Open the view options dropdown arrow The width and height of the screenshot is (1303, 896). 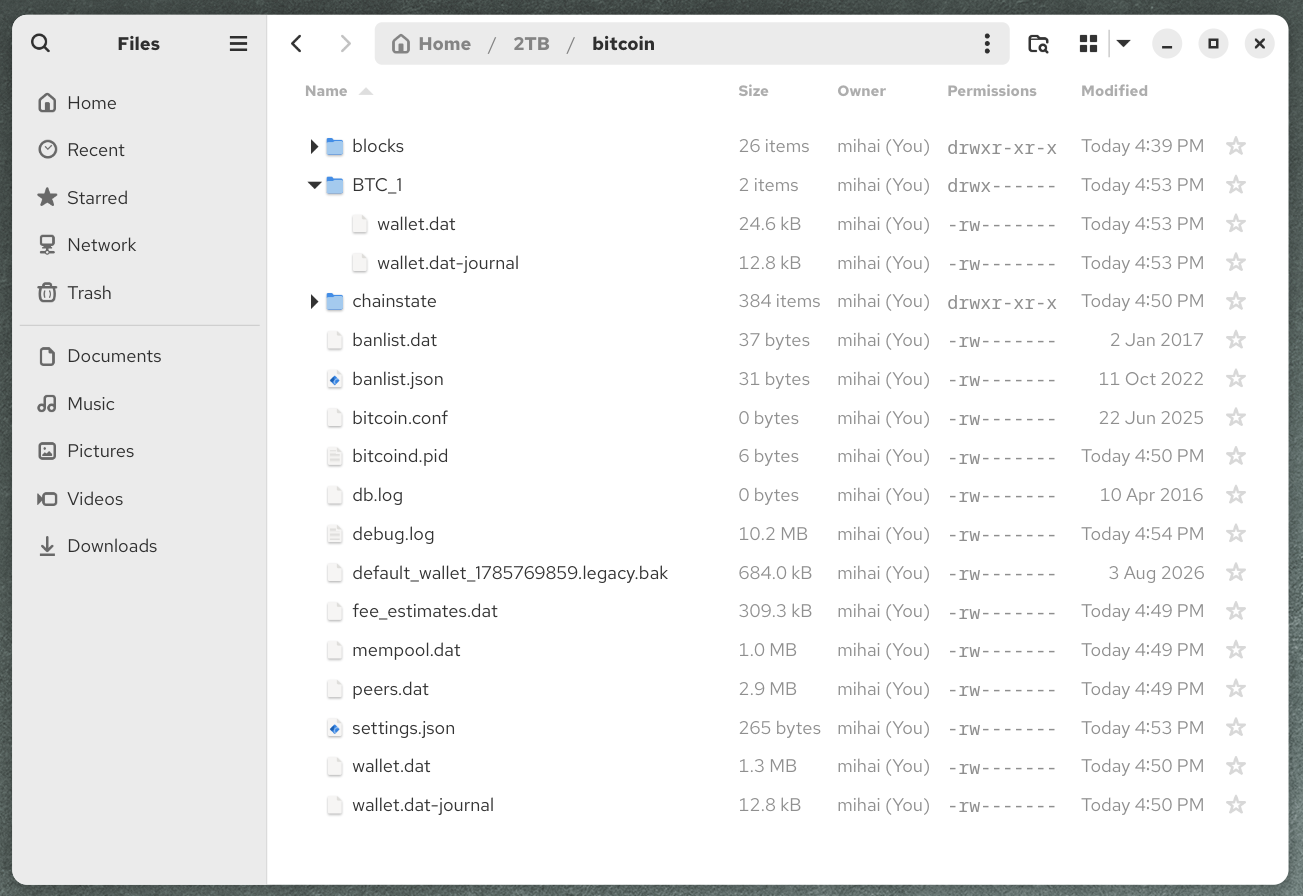click(1124, 44)
